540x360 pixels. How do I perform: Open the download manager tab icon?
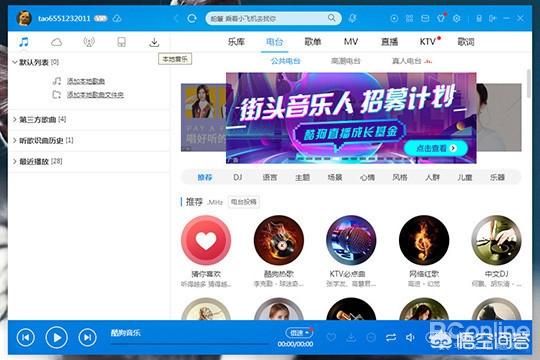point(154,42)
